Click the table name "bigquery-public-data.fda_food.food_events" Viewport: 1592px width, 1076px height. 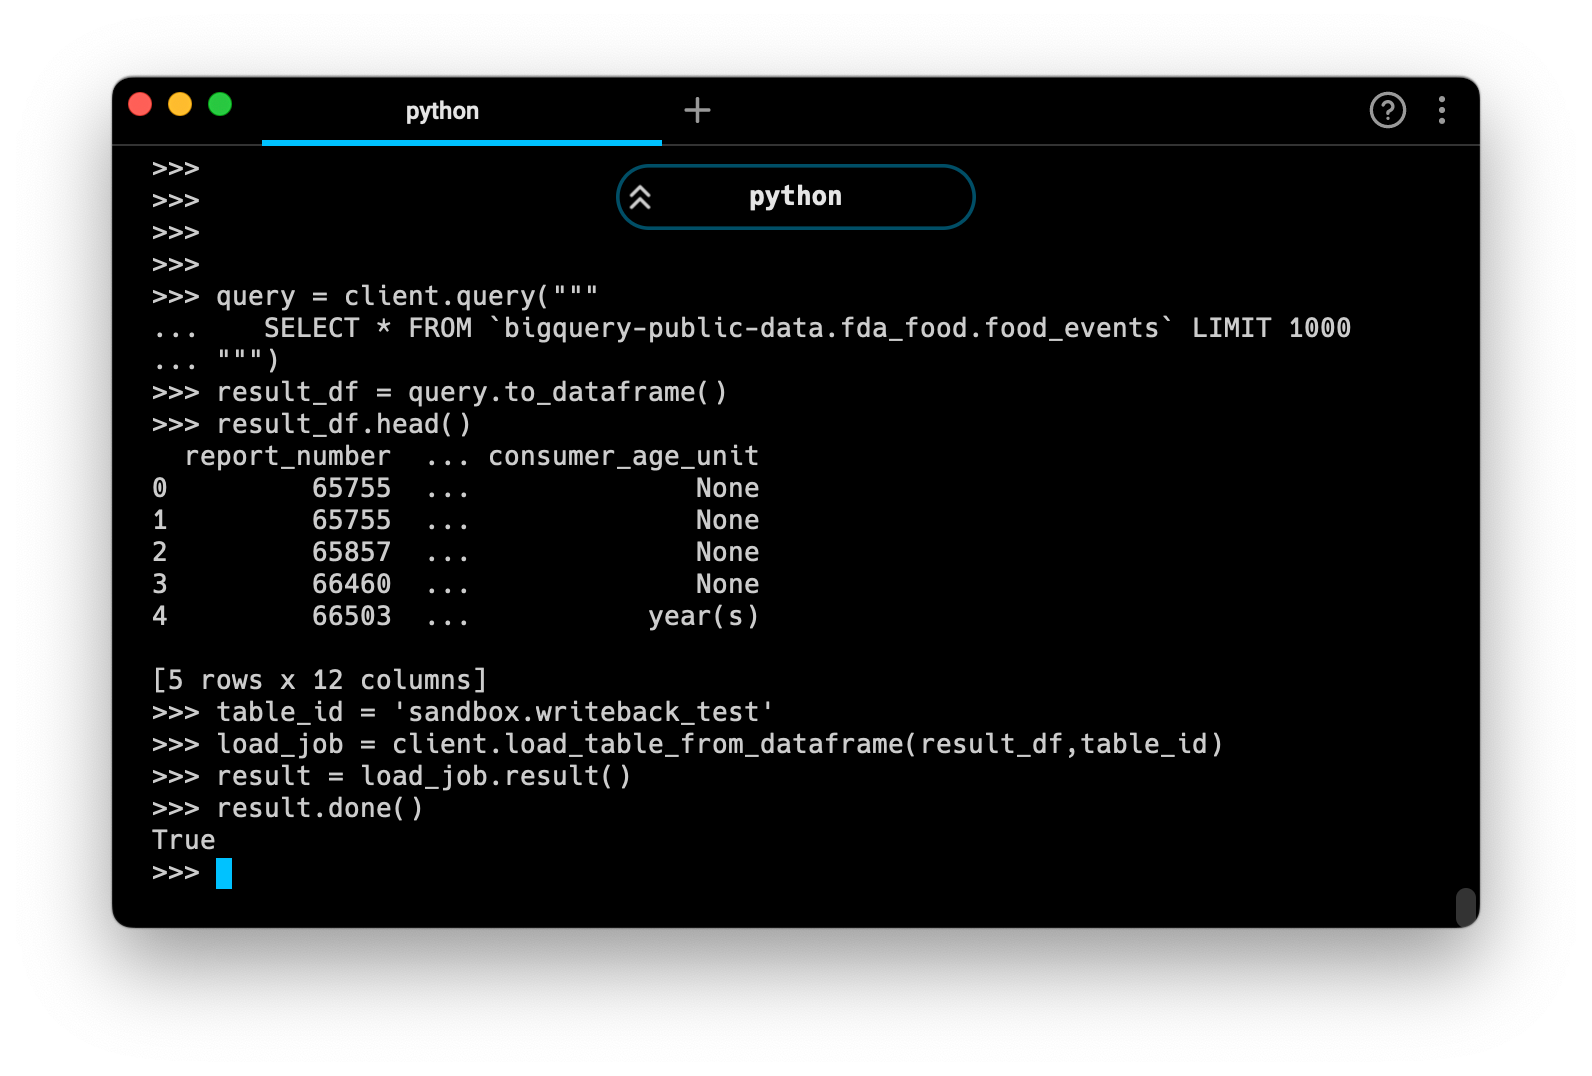click(831, 328)
